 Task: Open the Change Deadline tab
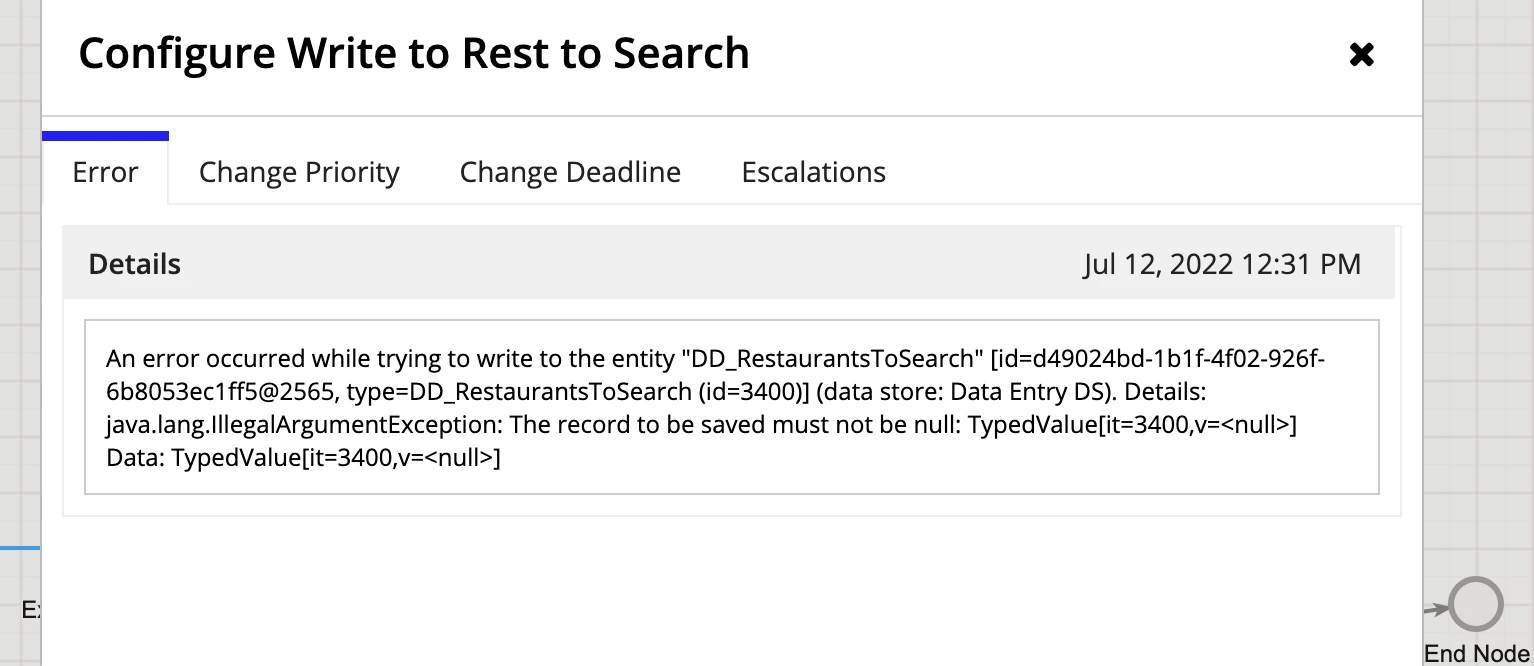[x=570, y=172]
